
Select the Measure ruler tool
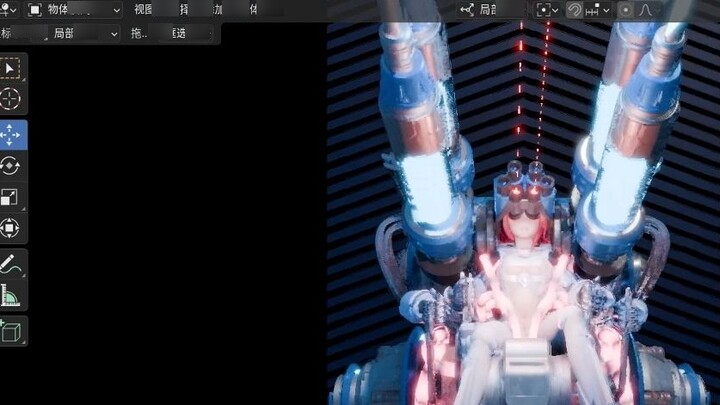tap(11, 296)
